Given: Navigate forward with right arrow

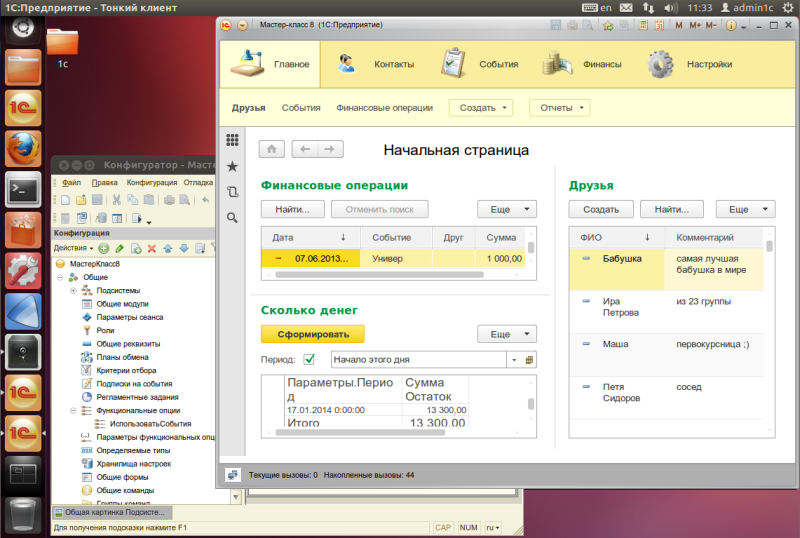Looking at the screenshot, I should coord(330,149).
